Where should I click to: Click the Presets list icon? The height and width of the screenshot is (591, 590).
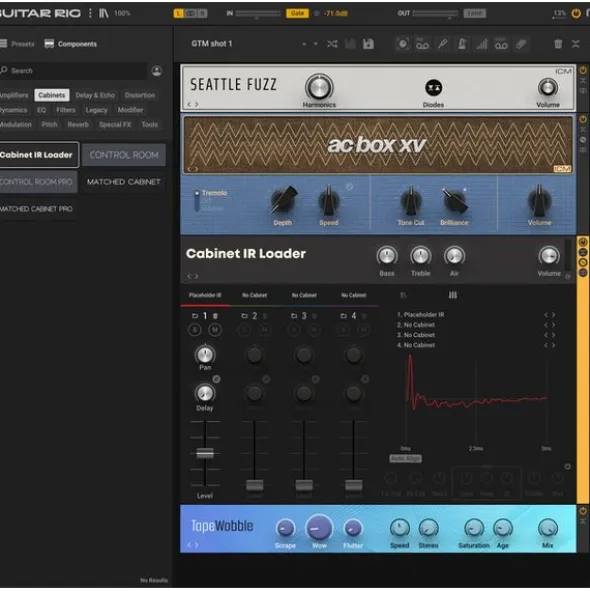tap(3, 44)
